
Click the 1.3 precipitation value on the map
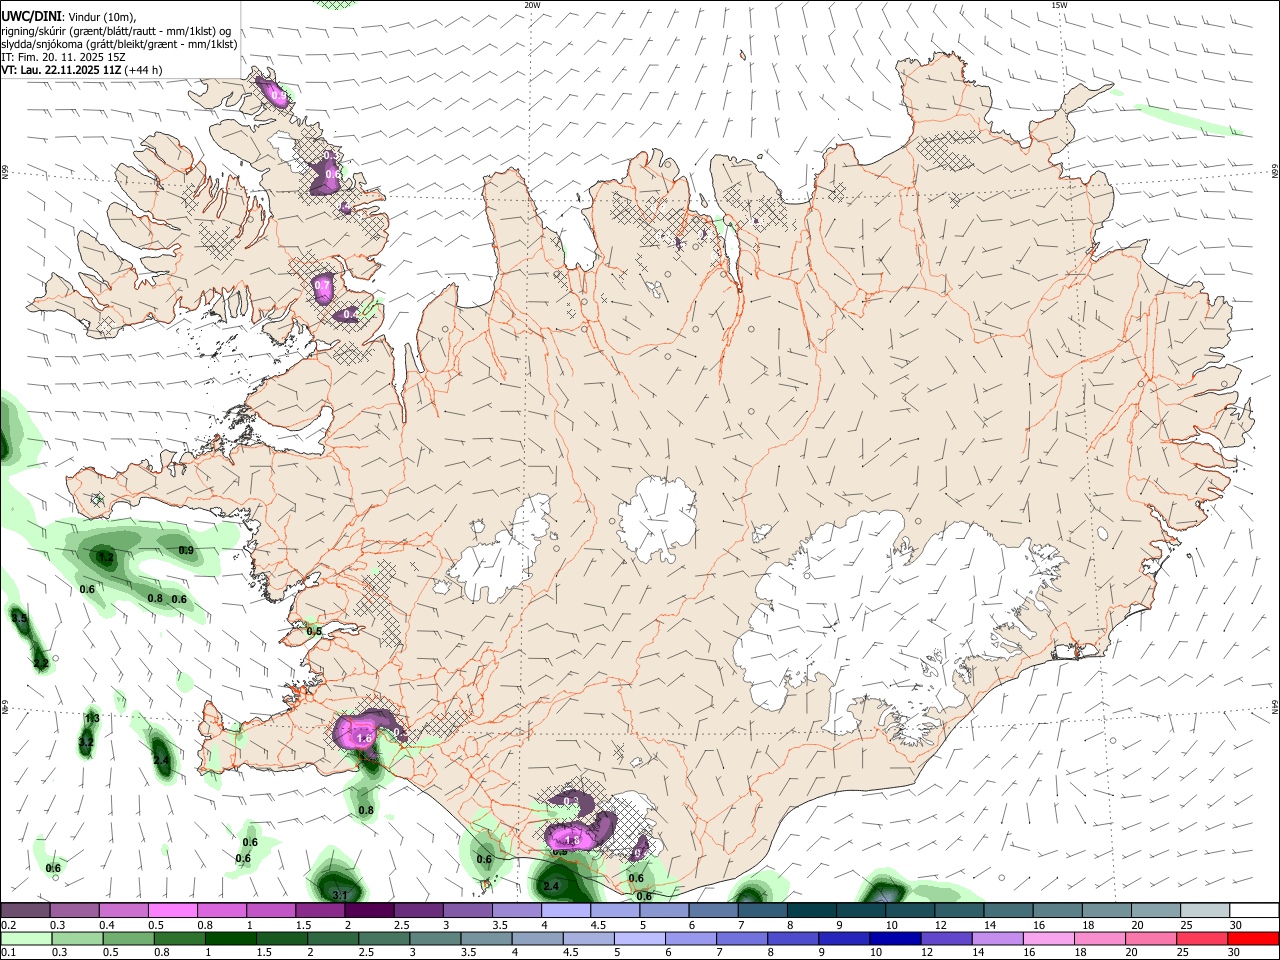click(x=92, y=718)
